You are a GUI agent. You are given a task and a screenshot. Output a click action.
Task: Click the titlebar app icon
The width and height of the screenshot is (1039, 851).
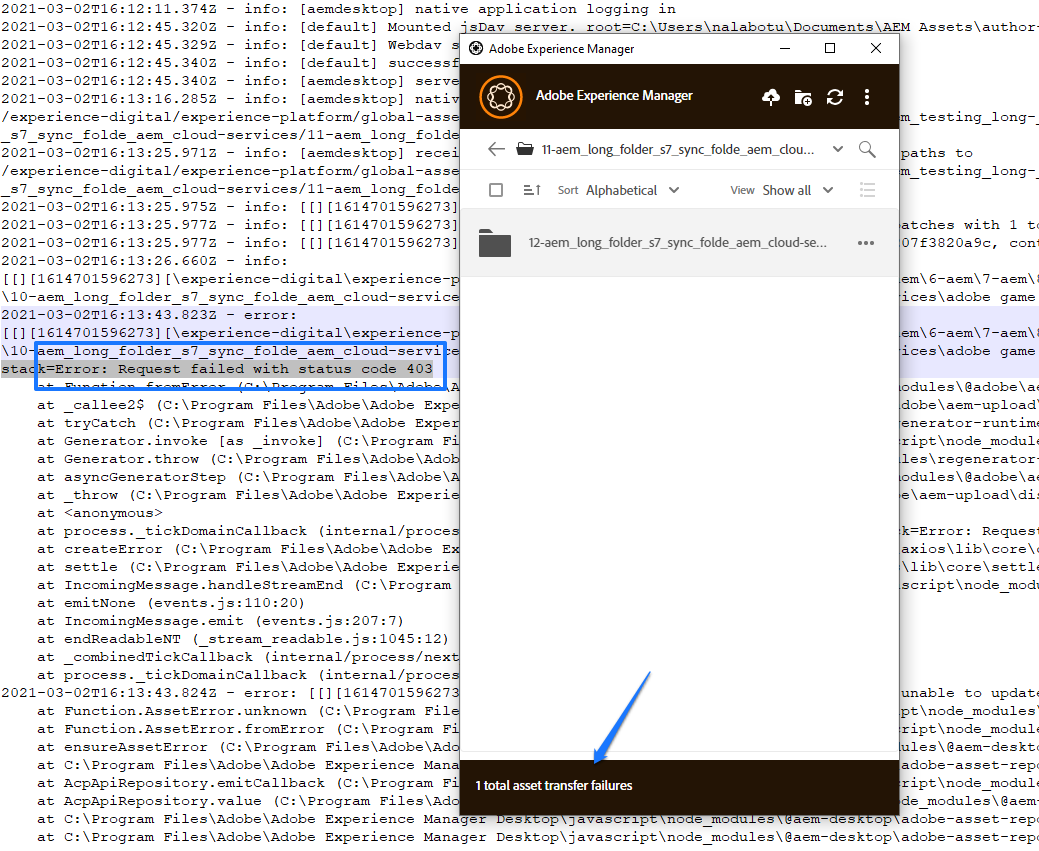pos(476,48)
